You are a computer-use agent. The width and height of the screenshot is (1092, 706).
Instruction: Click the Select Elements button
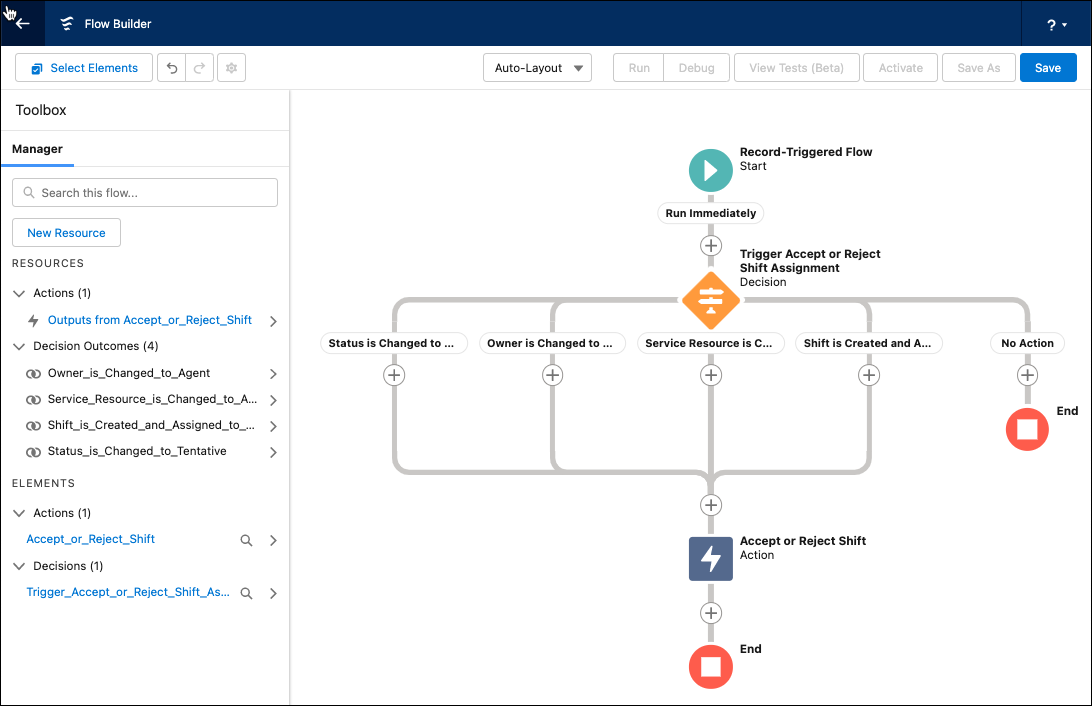(x=84, y=68)
